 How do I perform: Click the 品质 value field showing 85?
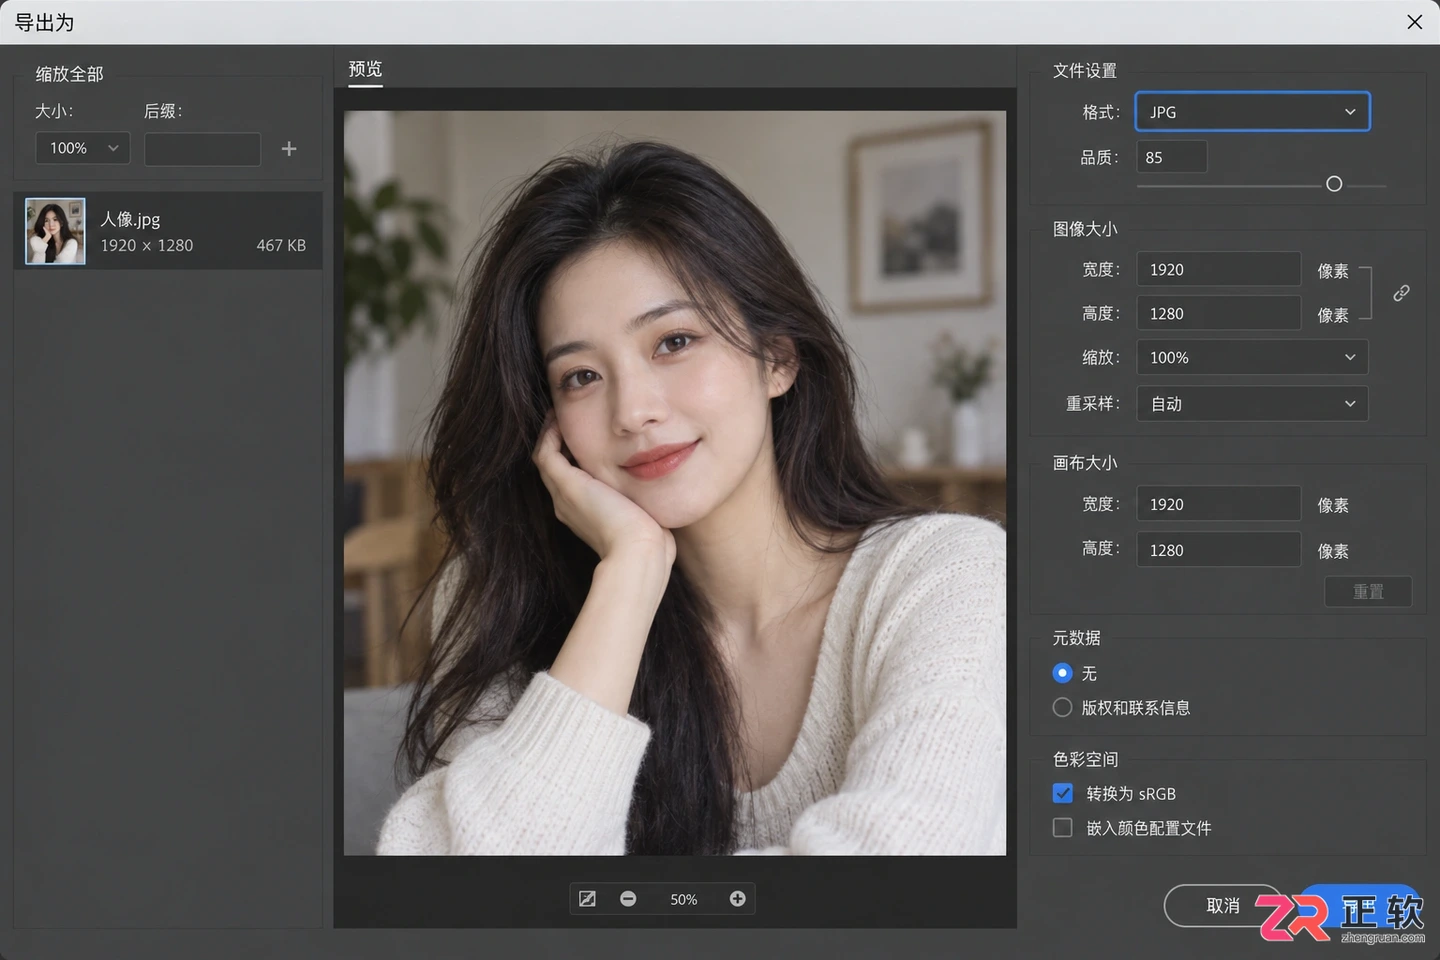pyautogui.click(x=1172, y=157)
